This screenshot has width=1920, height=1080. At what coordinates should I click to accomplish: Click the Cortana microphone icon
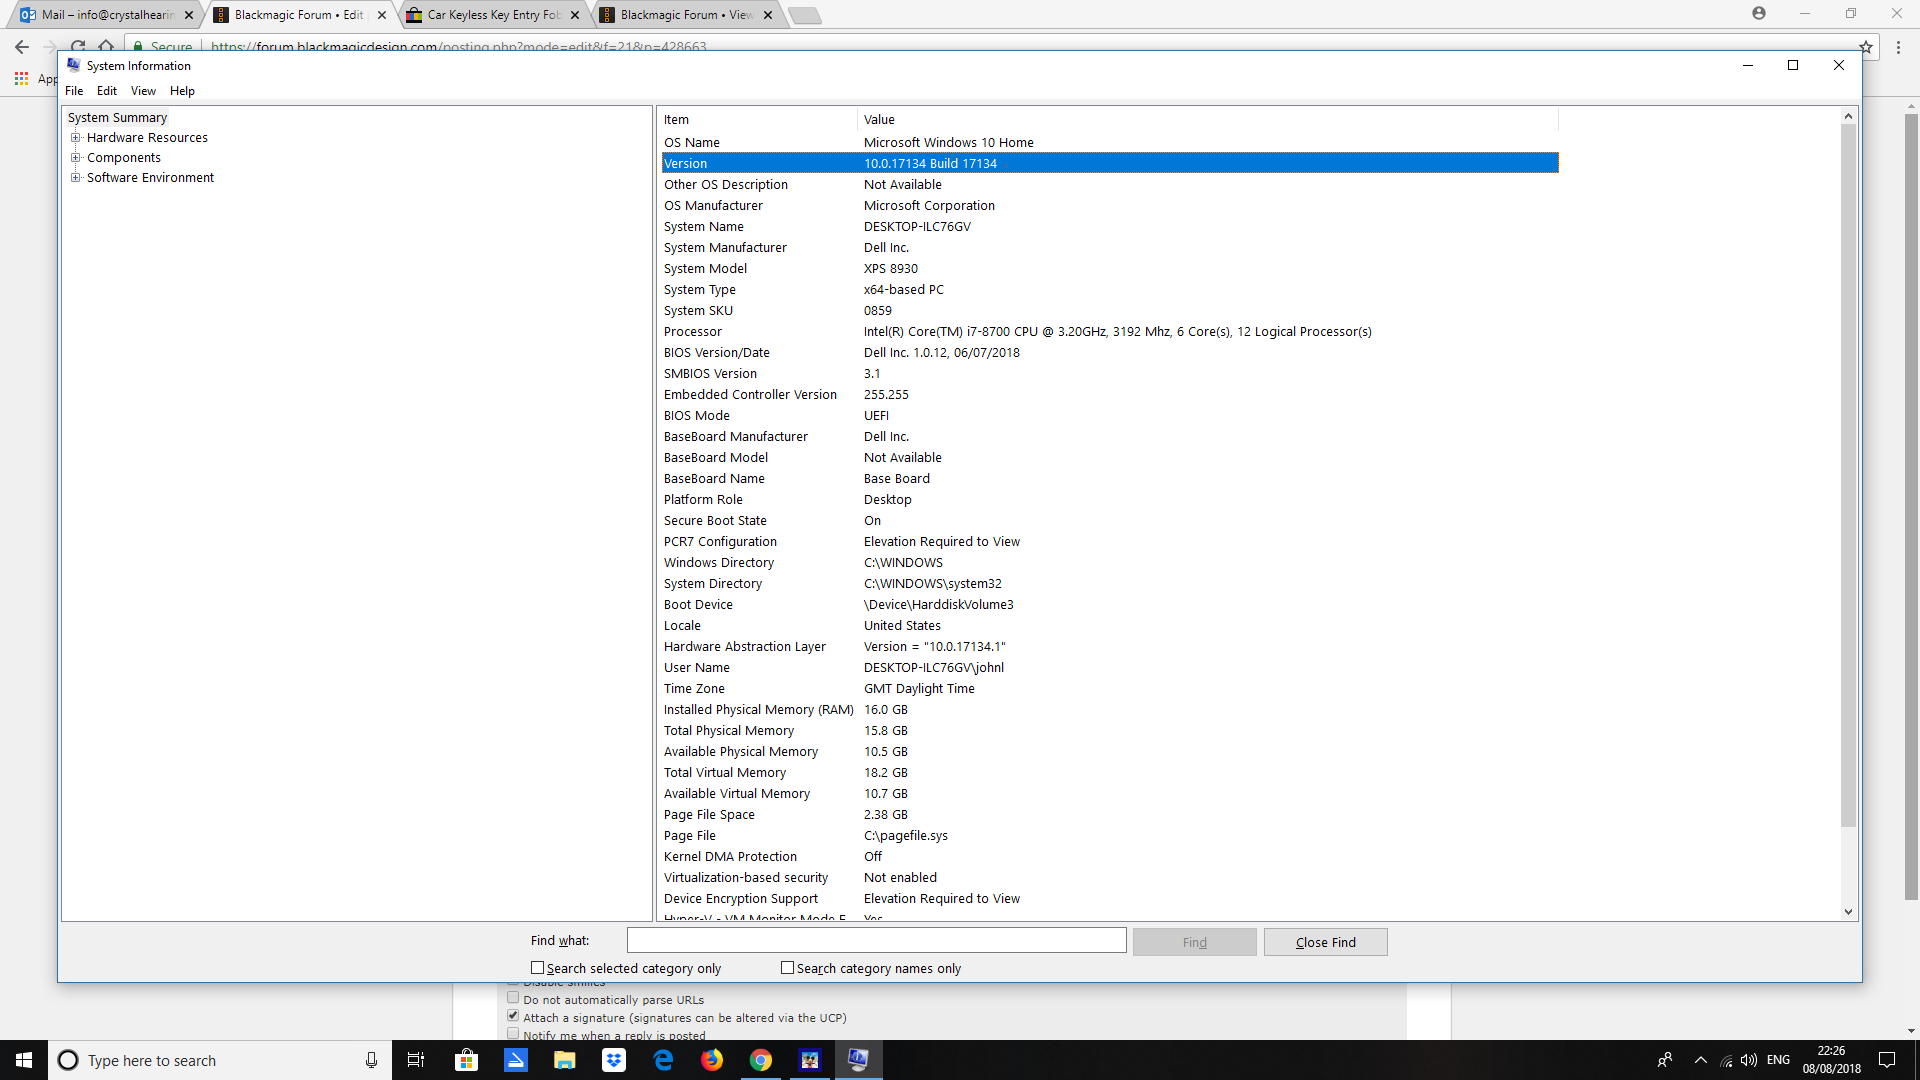click(371, 1060)
